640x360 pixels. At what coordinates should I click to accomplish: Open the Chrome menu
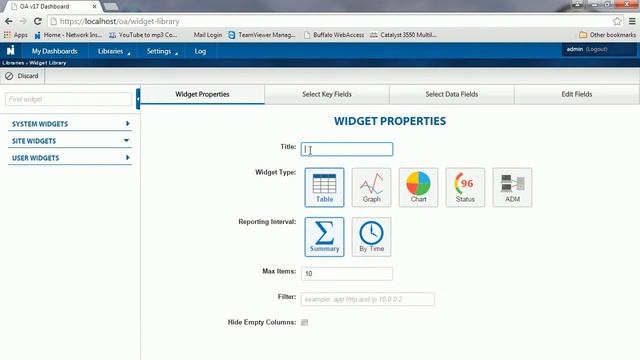click(x=632, y=21)
